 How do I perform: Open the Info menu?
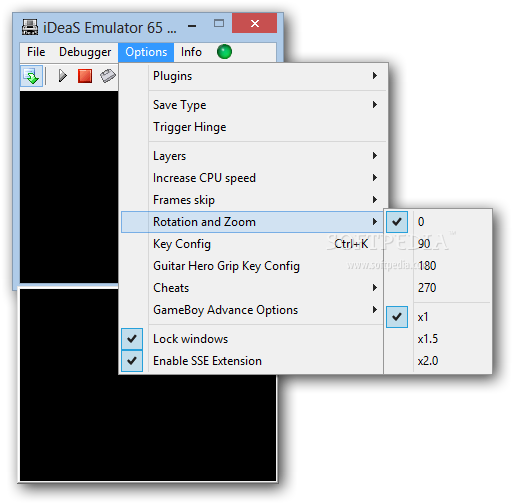click(x=191, y=52)
